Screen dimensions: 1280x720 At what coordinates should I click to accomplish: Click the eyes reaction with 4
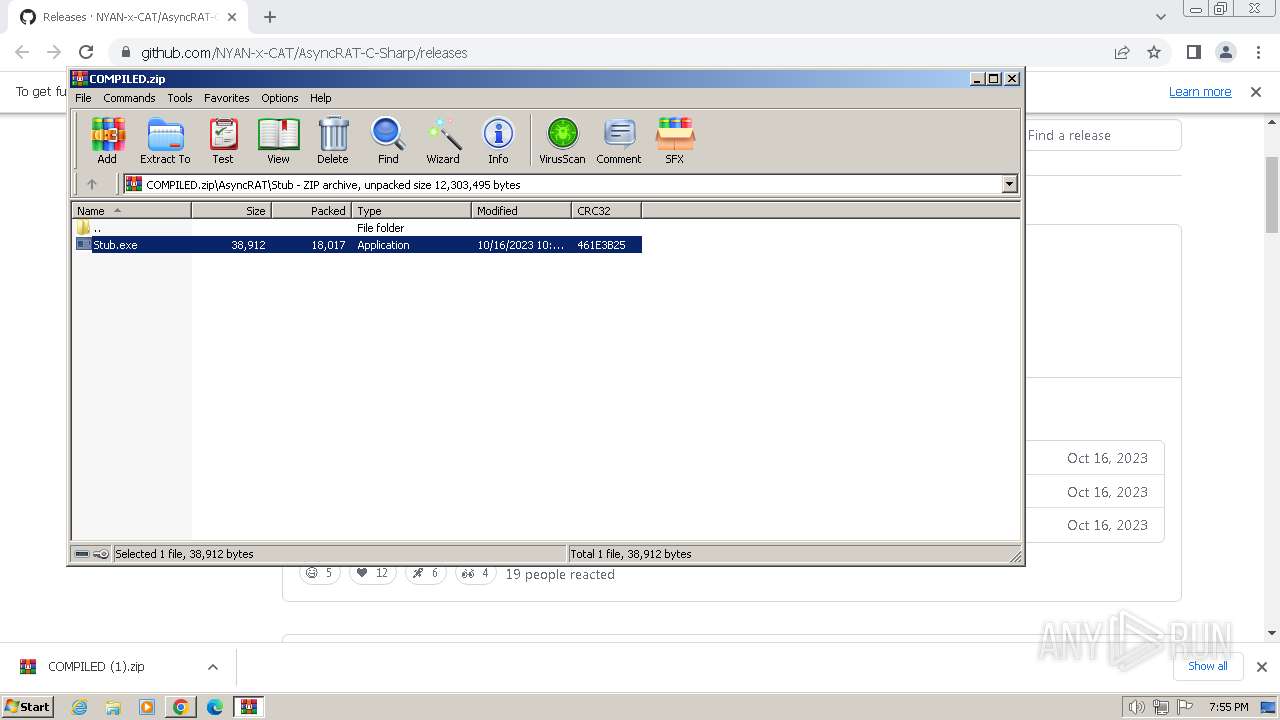point(476,573)
